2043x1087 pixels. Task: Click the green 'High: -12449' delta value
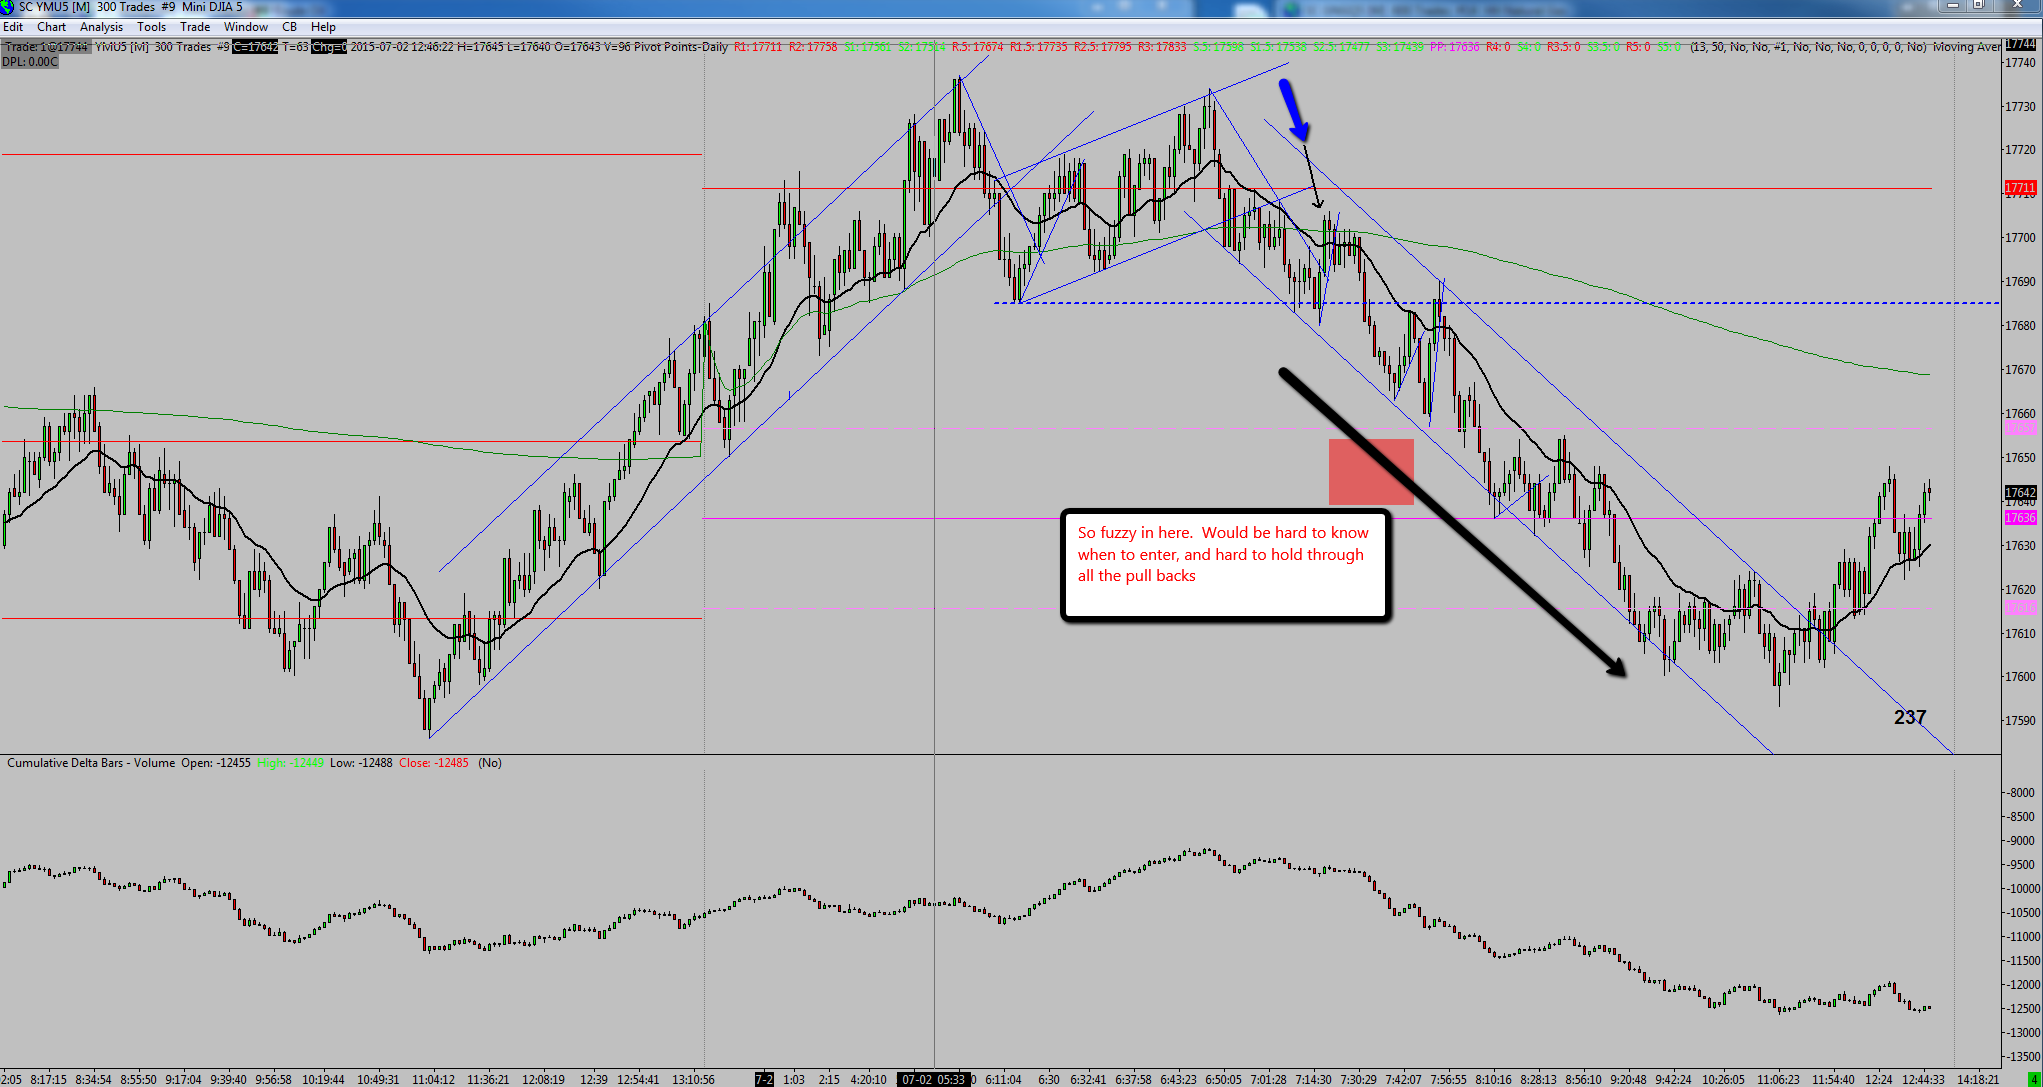[291, 763]
